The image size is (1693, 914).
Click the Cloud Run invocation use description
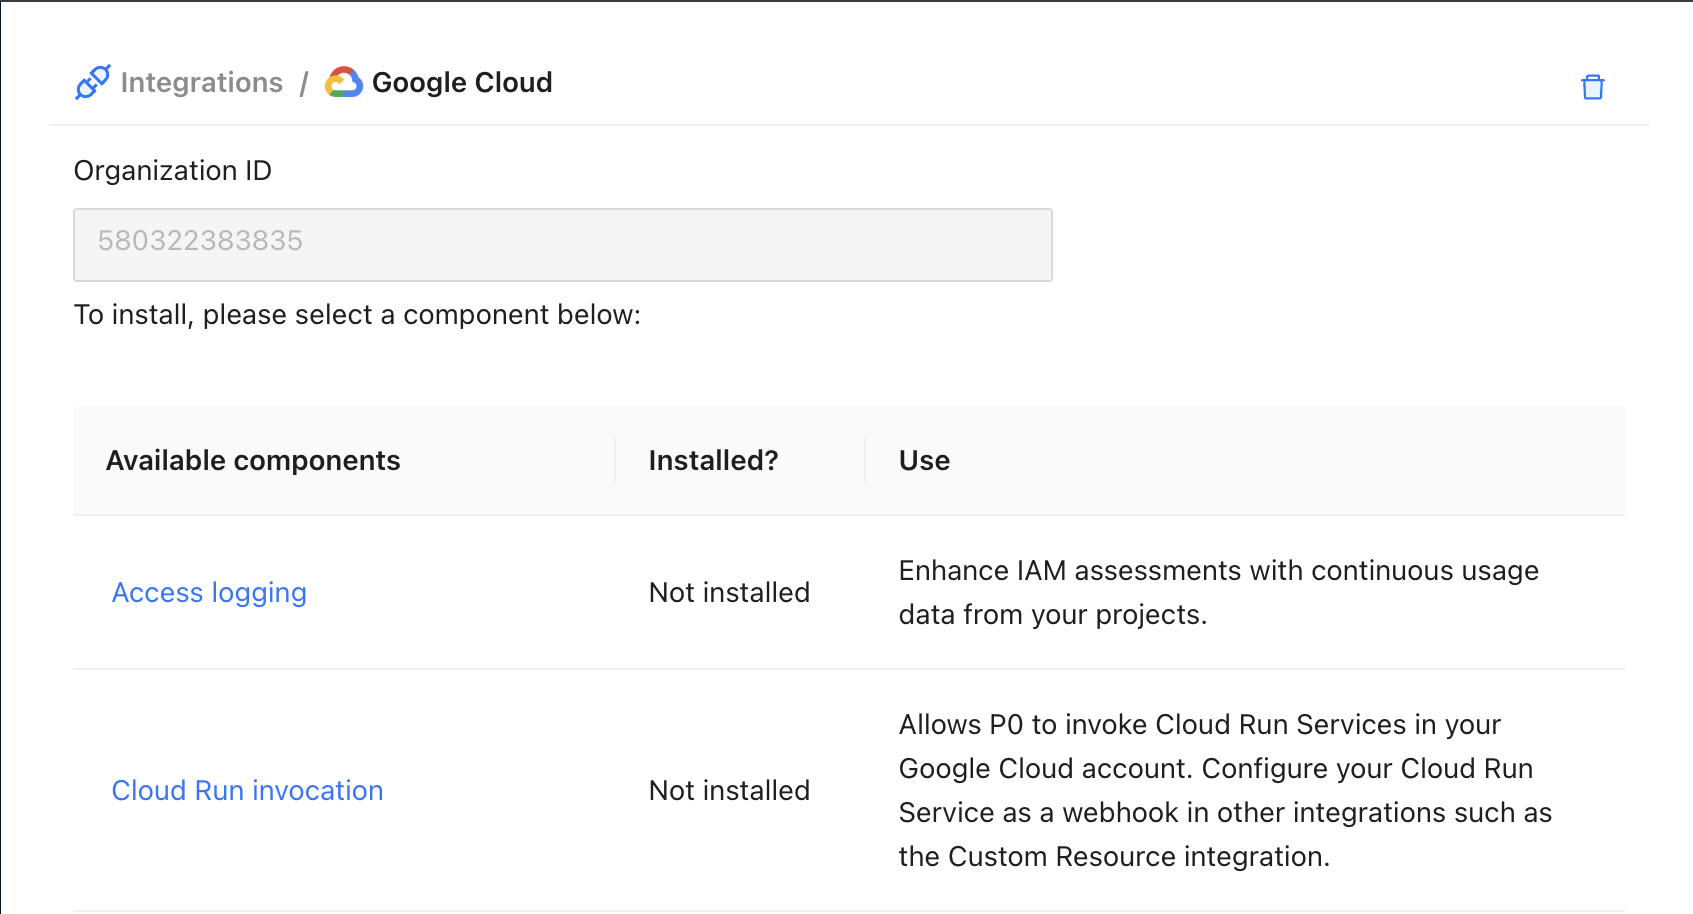point(1224,791)
